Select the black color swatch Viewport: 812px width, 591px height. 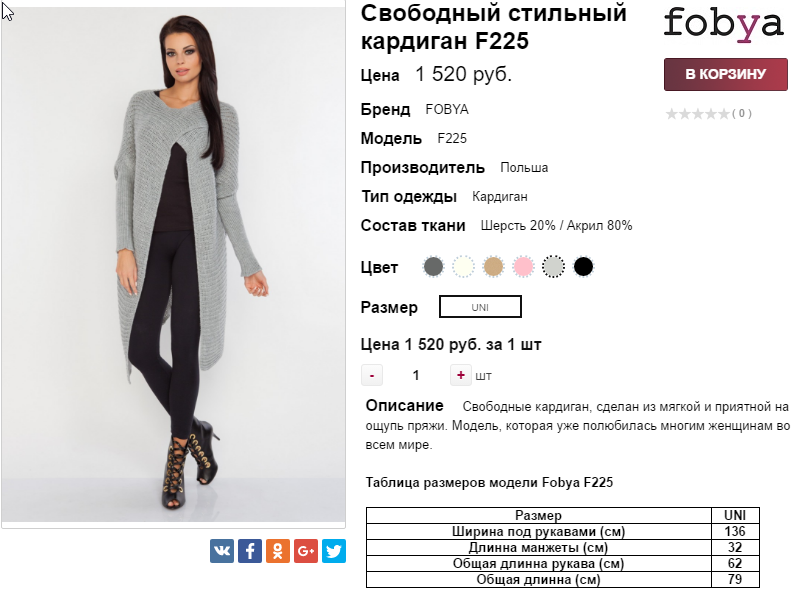coord(583,267)
